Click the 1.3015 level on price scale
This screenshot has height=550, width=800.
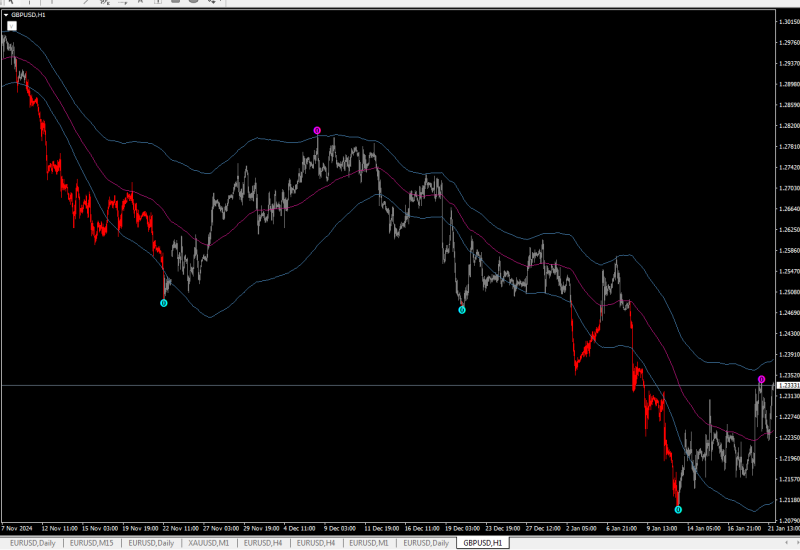(789, 21)
